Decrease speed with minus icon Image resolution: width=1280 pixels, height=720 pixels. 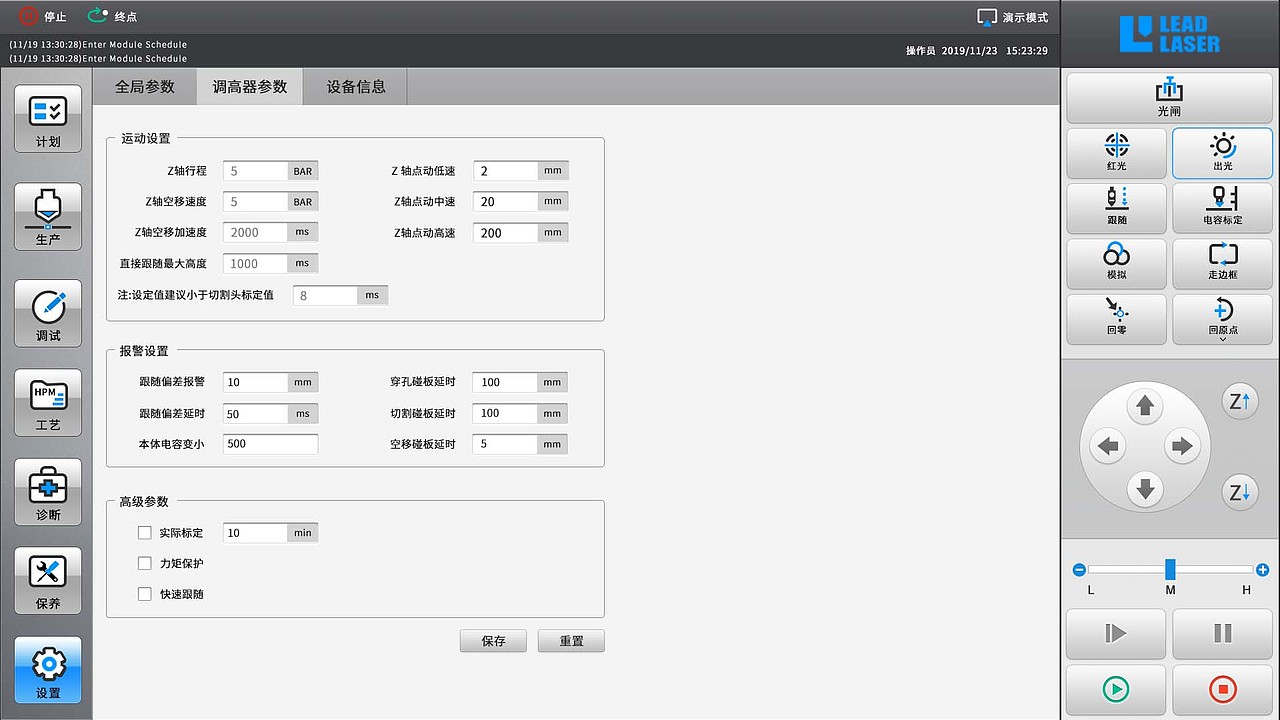point(1079,569)
